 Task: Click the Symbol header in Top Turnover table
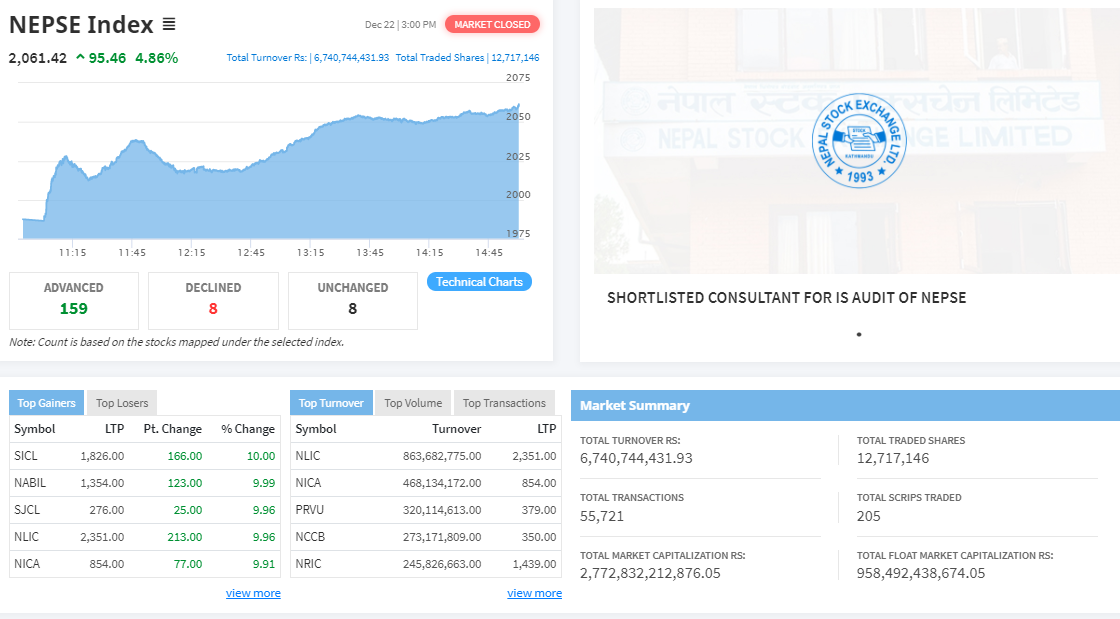coord(316,429)
